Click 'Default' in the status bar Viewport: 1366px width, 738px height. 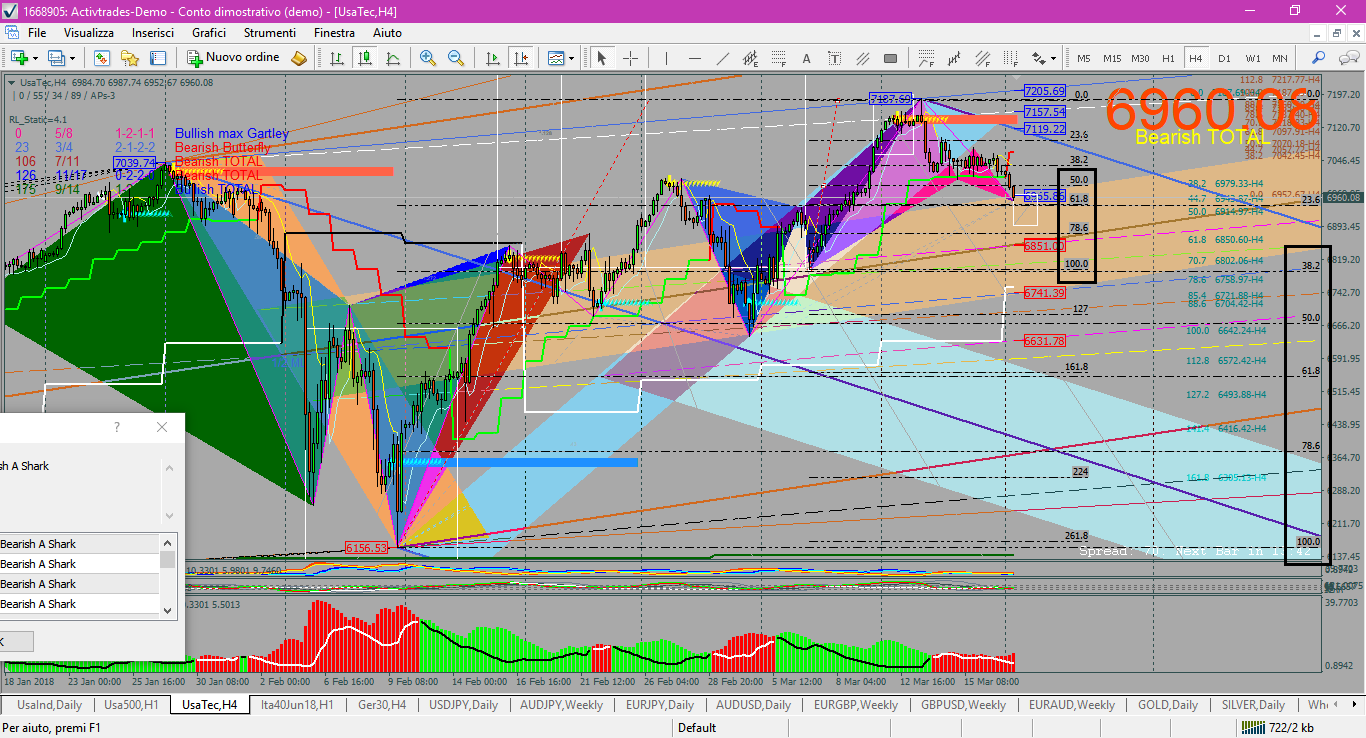pos(697,728)
